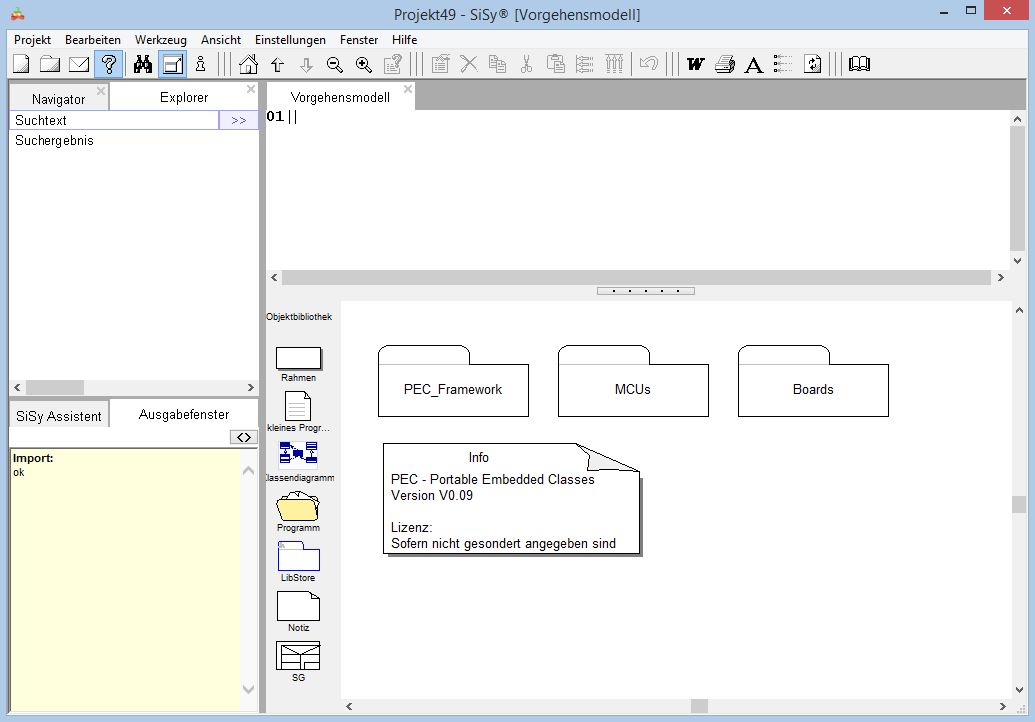The image size is (1035, 722).
Task: Pick the Notiz object from library
Action: [x=298, y=606]
